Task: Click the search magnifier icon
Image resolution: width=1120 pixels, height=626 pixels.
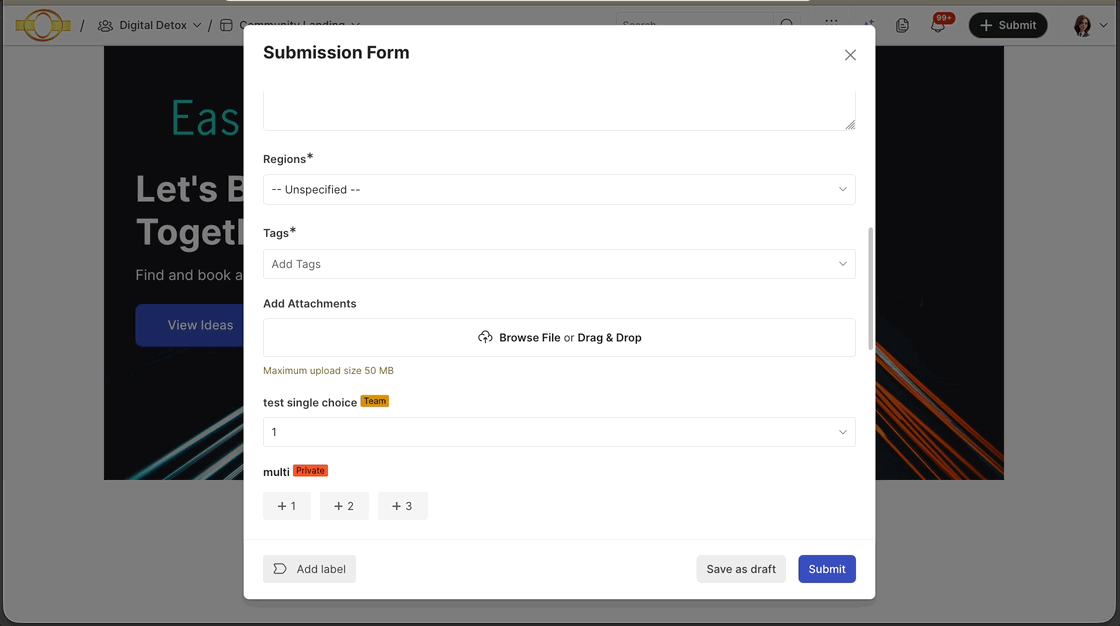Action: 788,25
